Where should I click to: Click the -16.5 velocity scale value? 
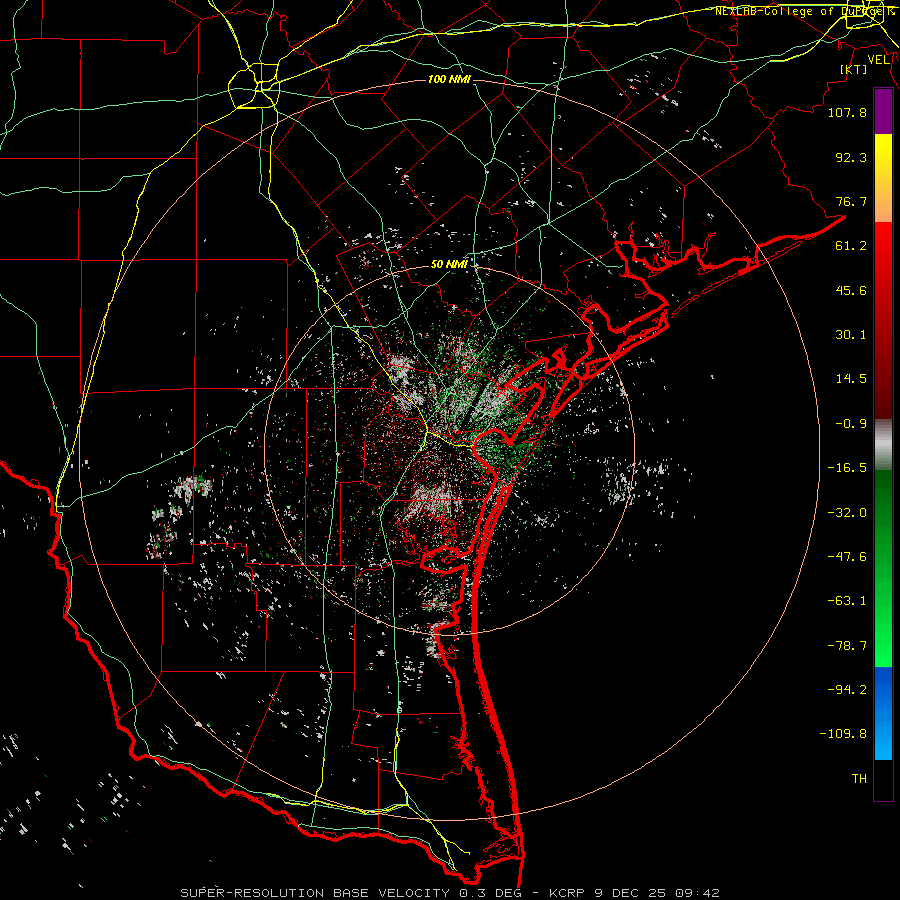point(847,468)
